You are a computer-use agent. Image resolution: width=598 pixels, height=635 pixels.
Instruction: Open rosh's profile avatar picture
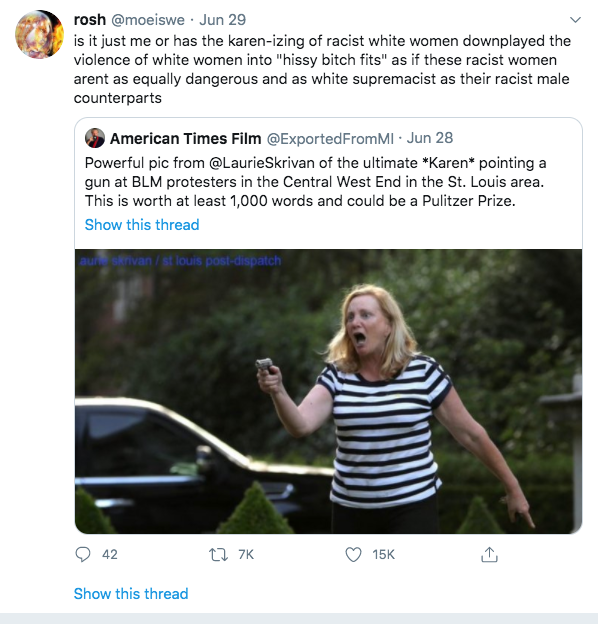(39, 34)
